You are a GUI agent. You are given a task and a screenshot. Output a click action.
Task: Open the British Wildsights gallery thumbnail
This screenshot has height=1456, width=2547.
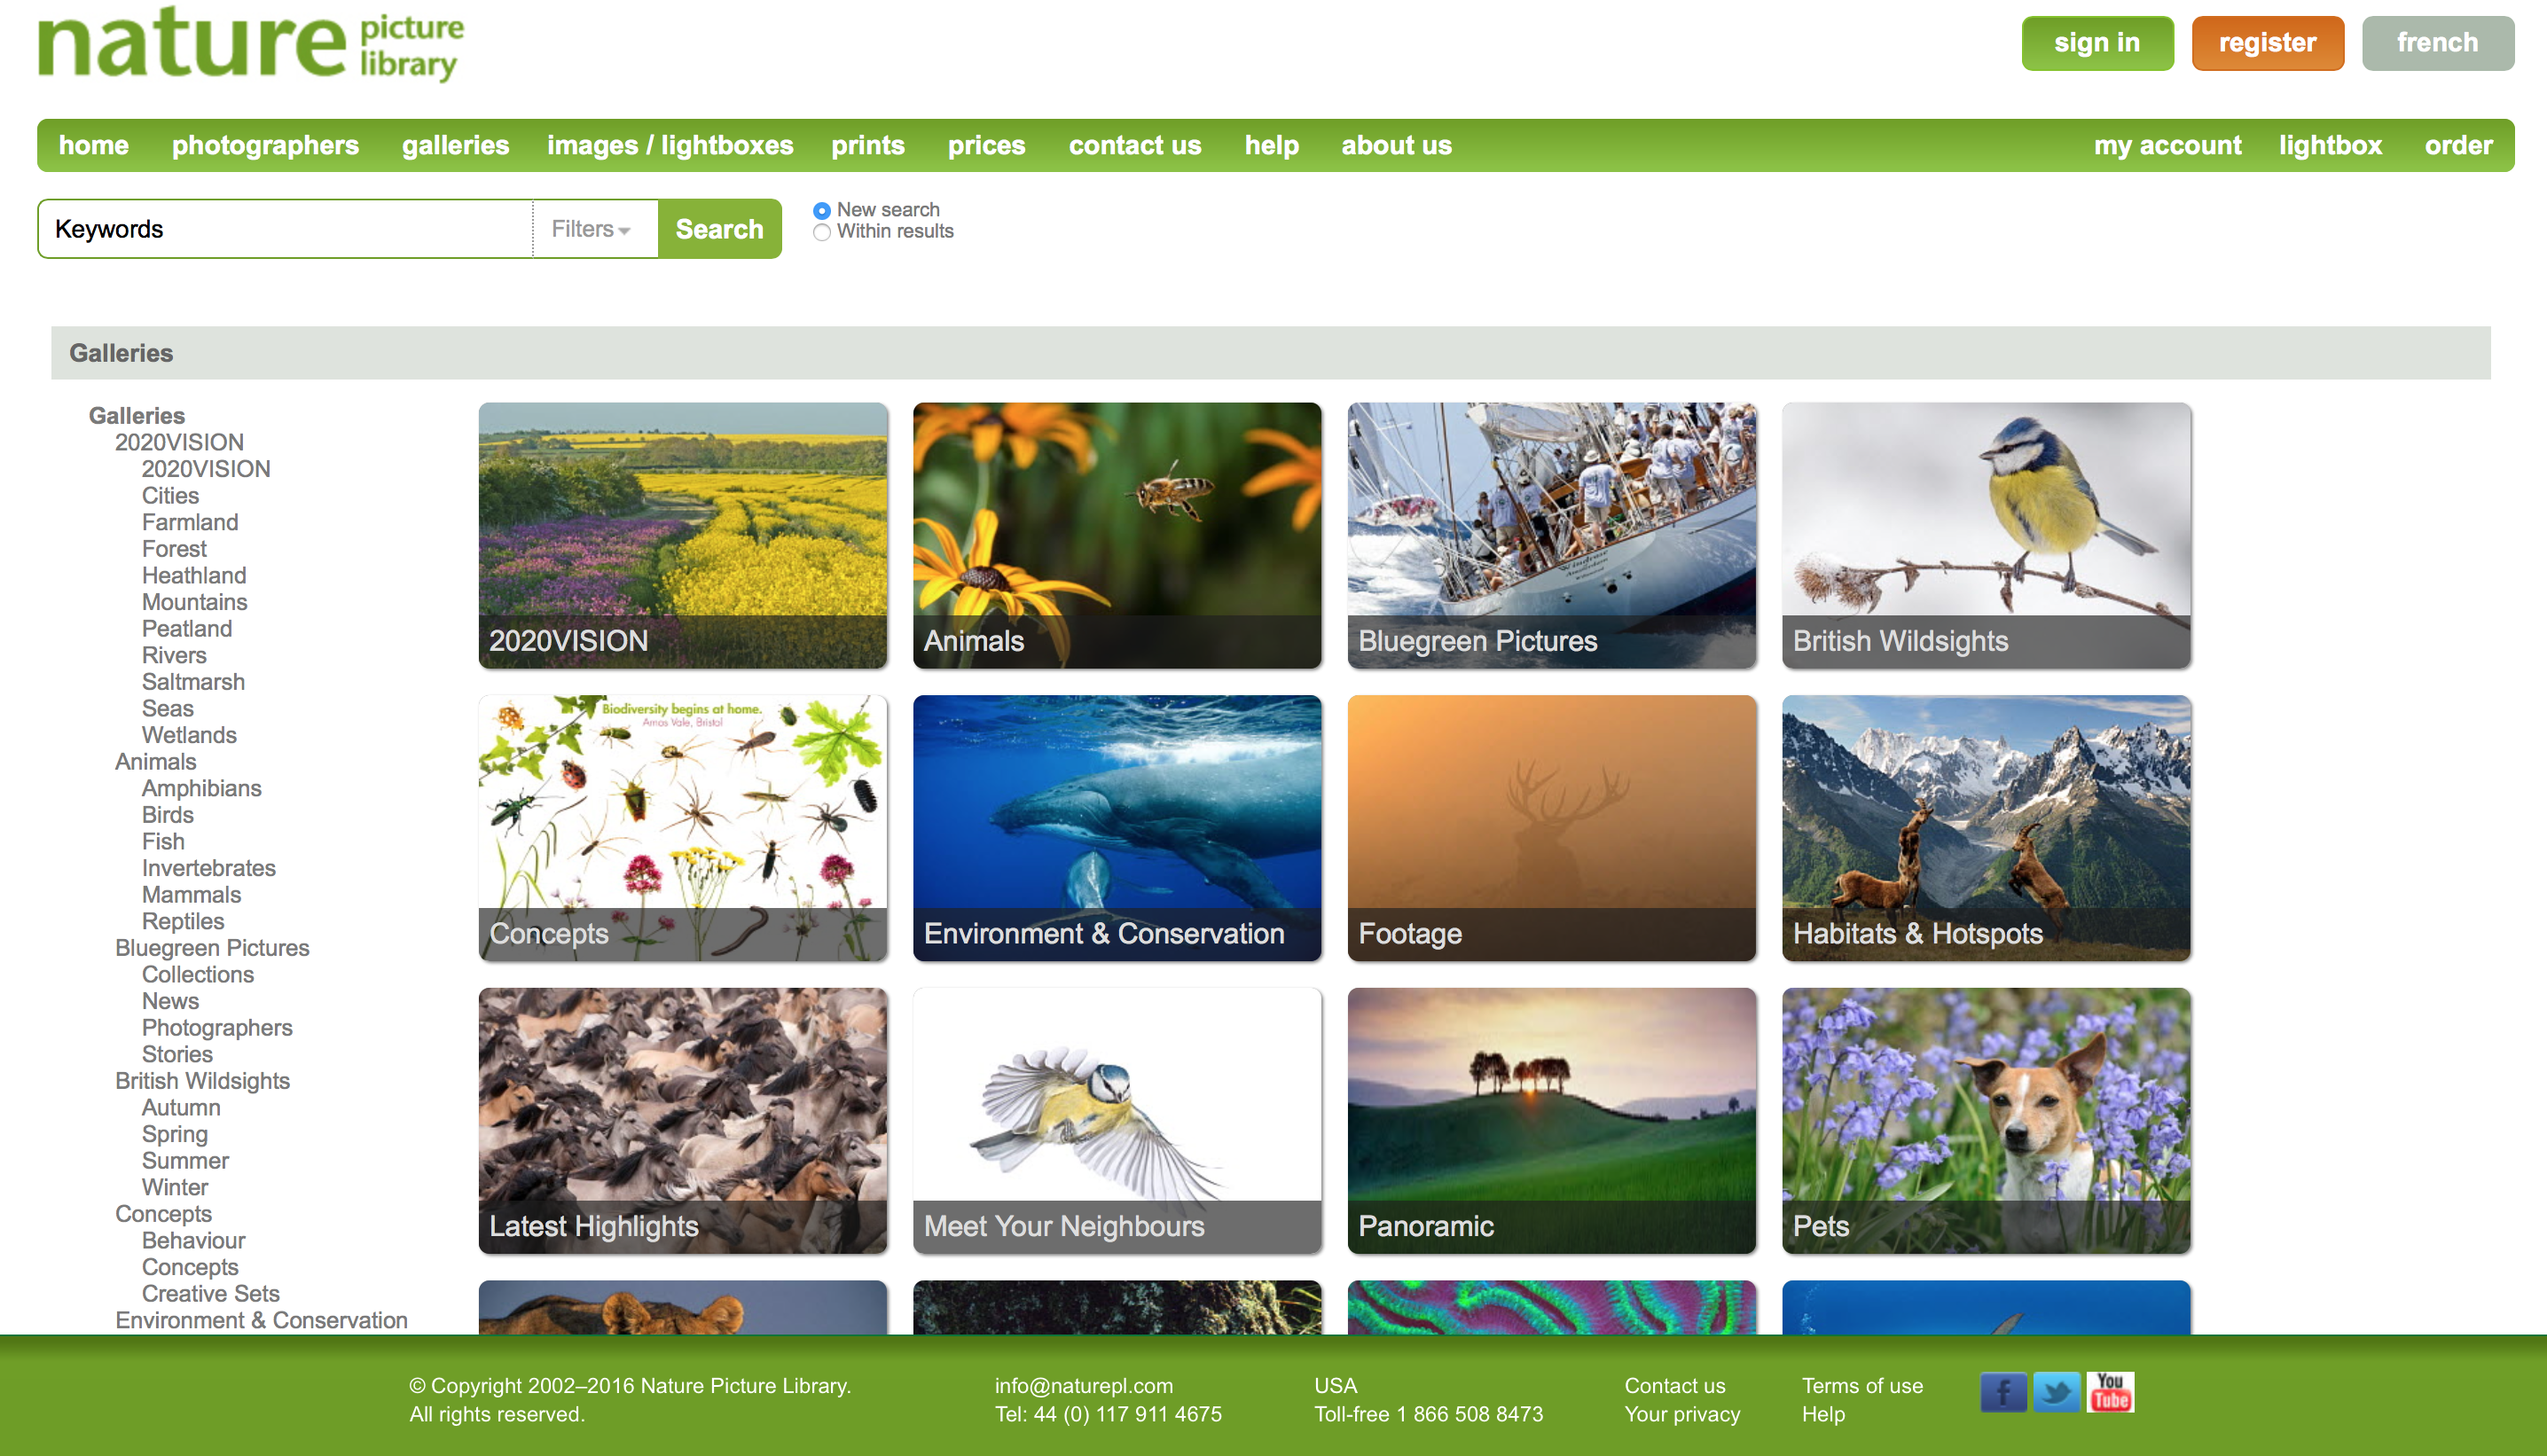(1986, 535)
